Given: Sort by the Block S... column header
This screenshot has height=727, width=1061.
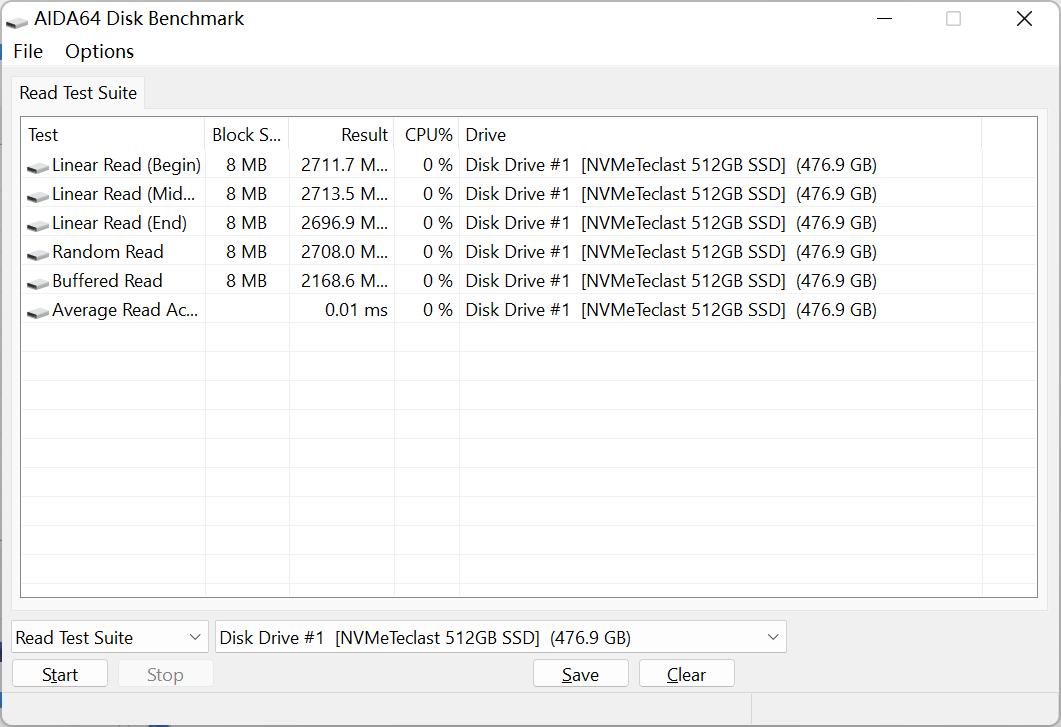Looking at the screenshot, I should coord(247,135).
